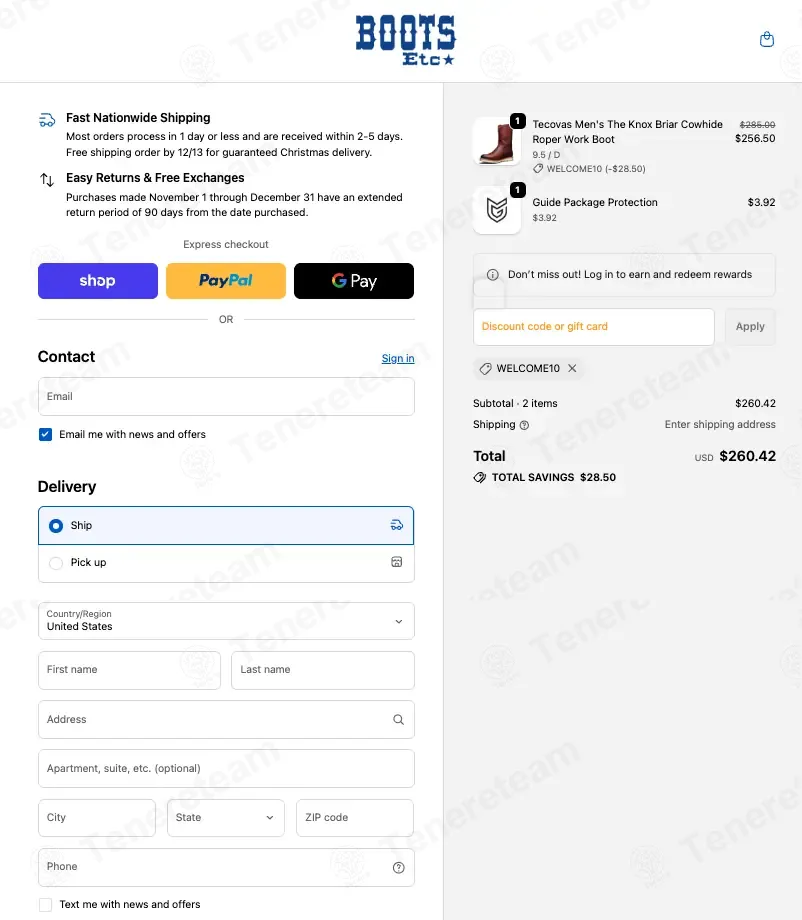Expand the State dropdown
This screenshot has height=920, width=802.
226,817
